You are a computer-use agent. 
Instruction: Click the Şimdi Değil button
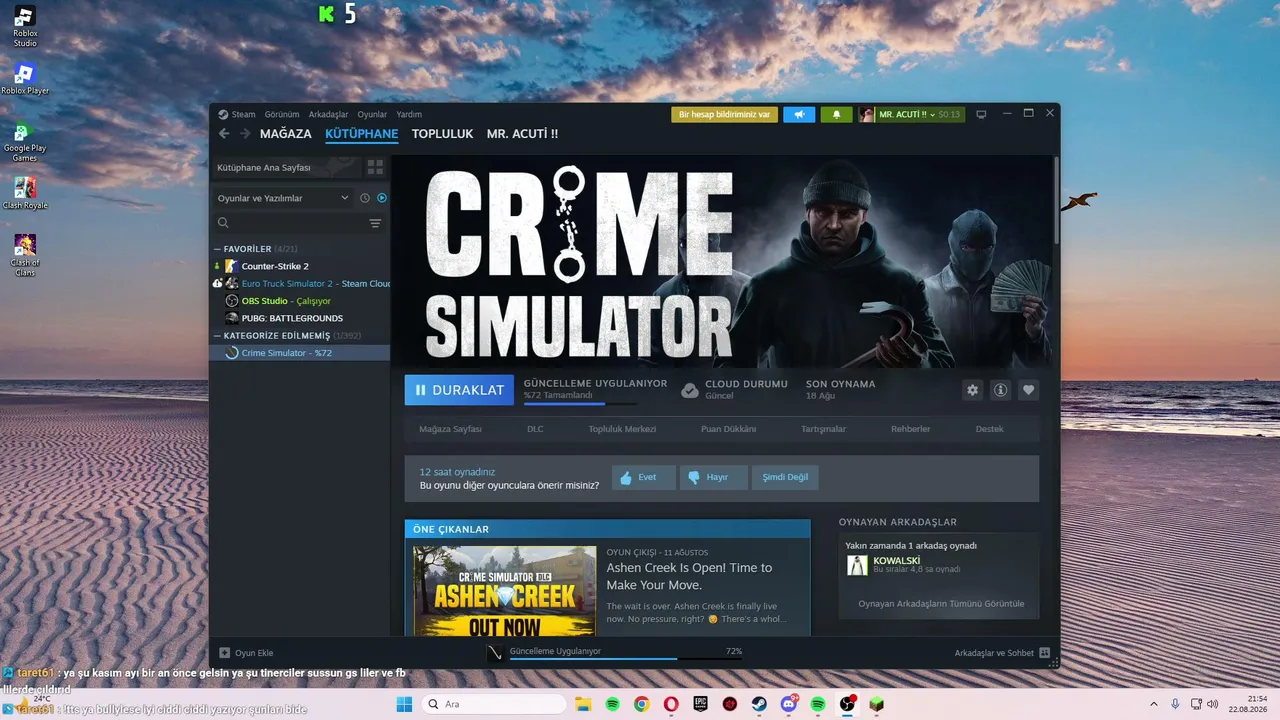pyautogui.click(x=785, y=477)
